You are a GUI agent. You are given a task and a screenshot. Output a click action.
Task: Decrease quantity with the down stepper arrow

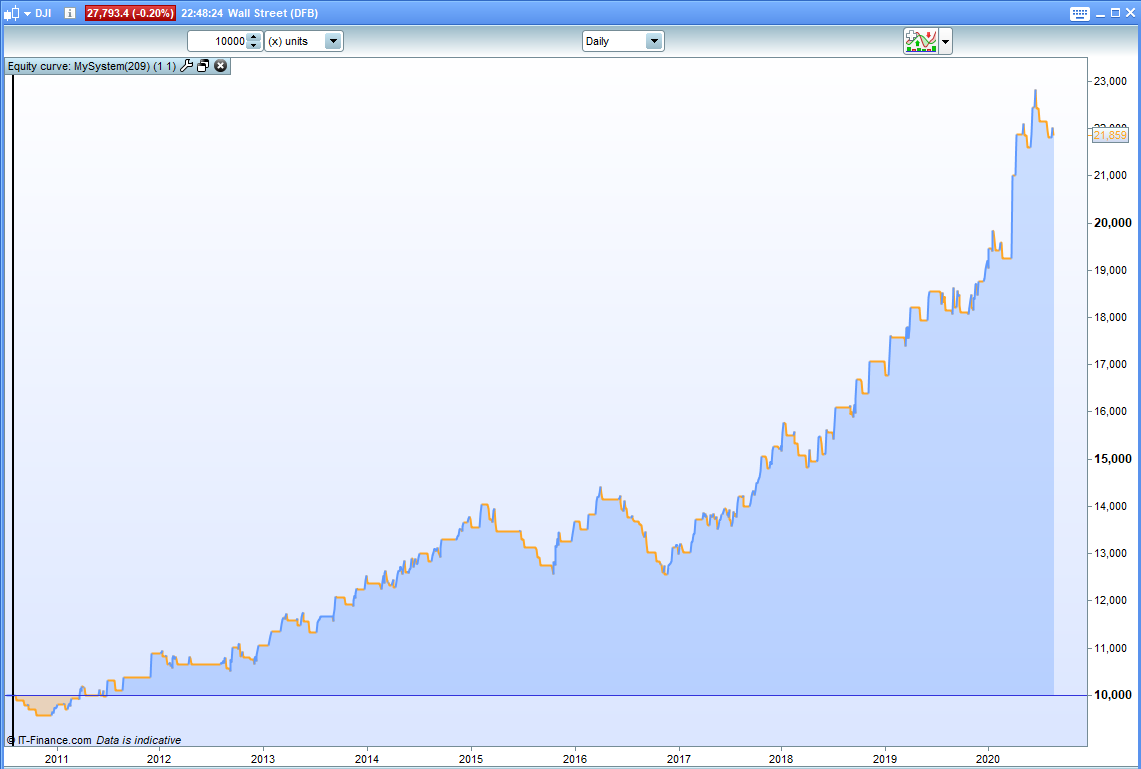click(253, 46)
